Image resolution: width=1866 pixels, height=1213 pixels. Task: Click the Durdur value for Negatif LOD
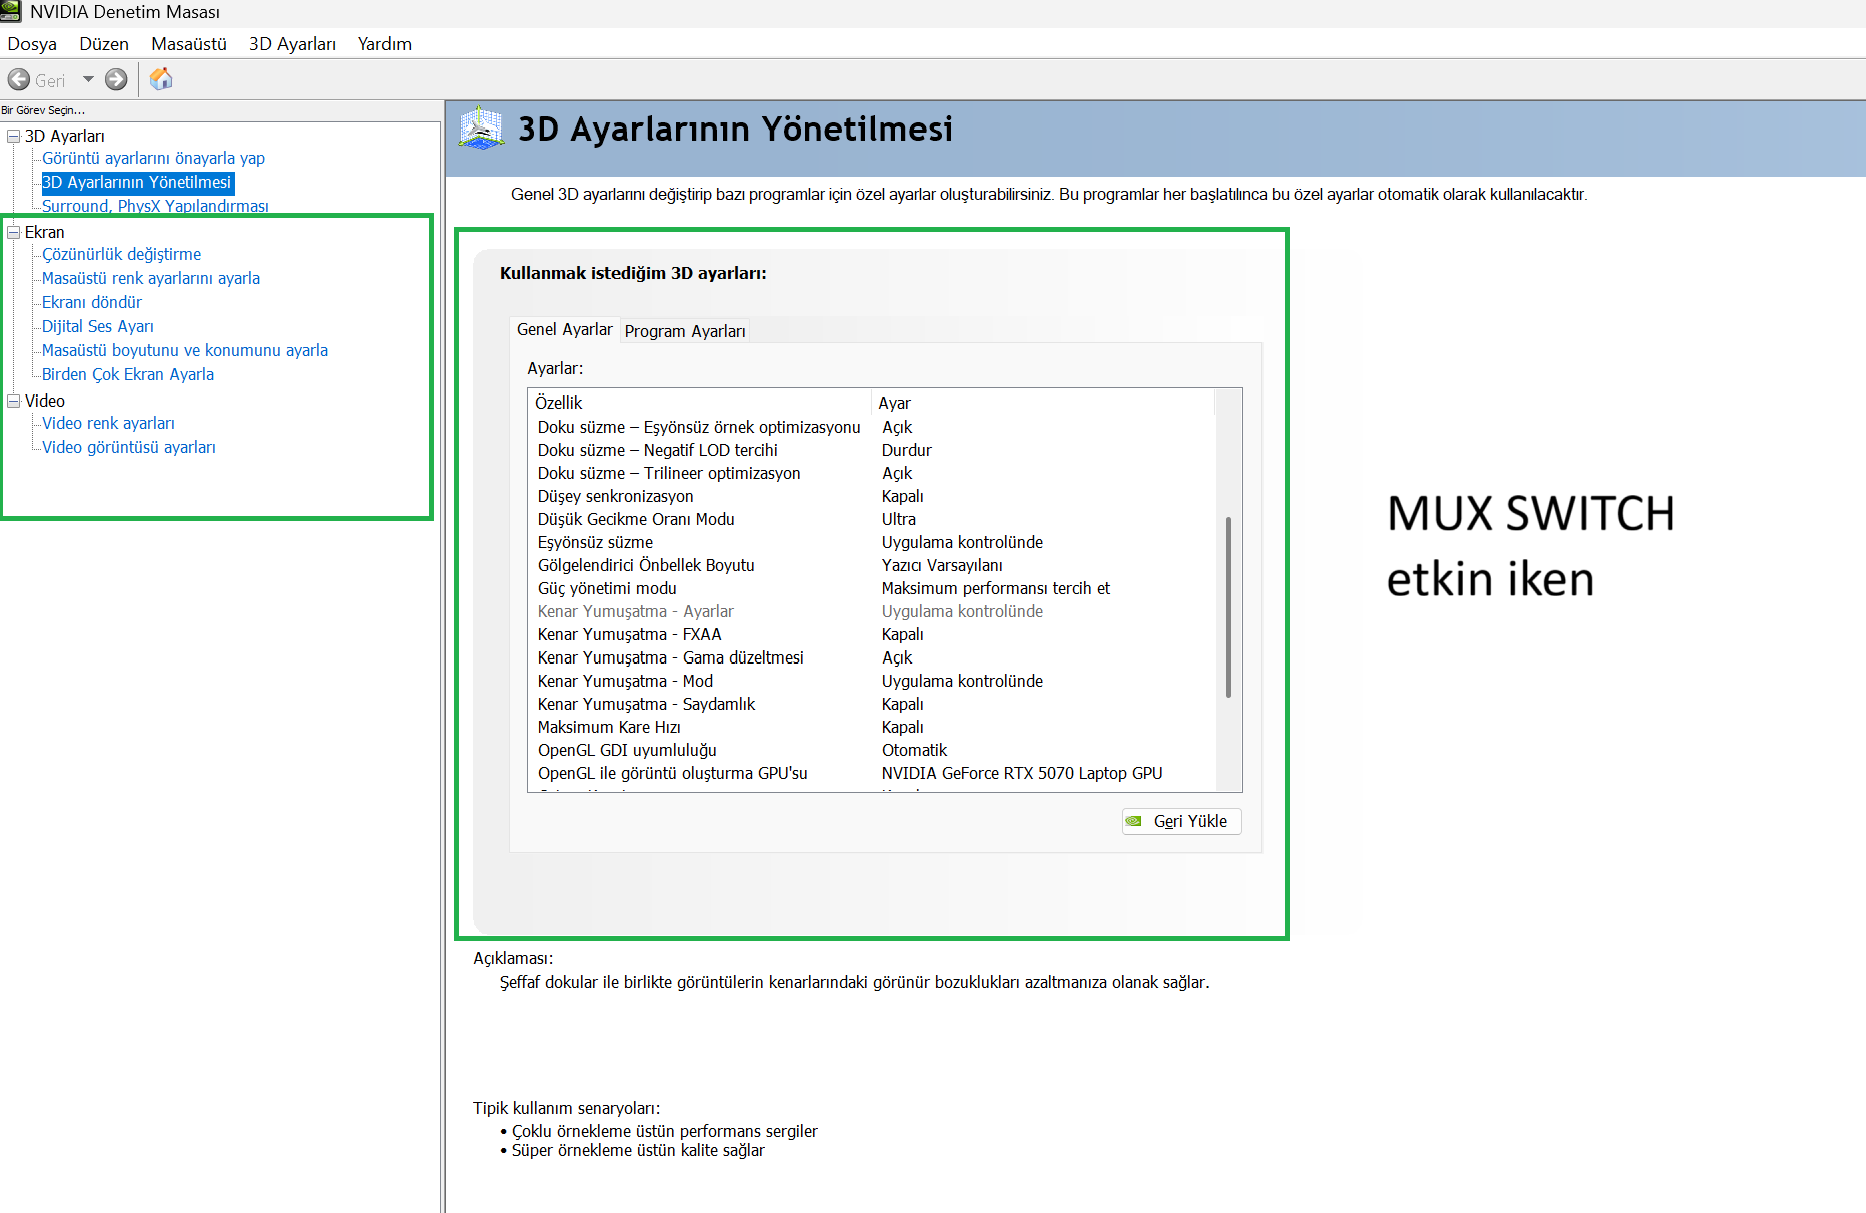point(906,450)
